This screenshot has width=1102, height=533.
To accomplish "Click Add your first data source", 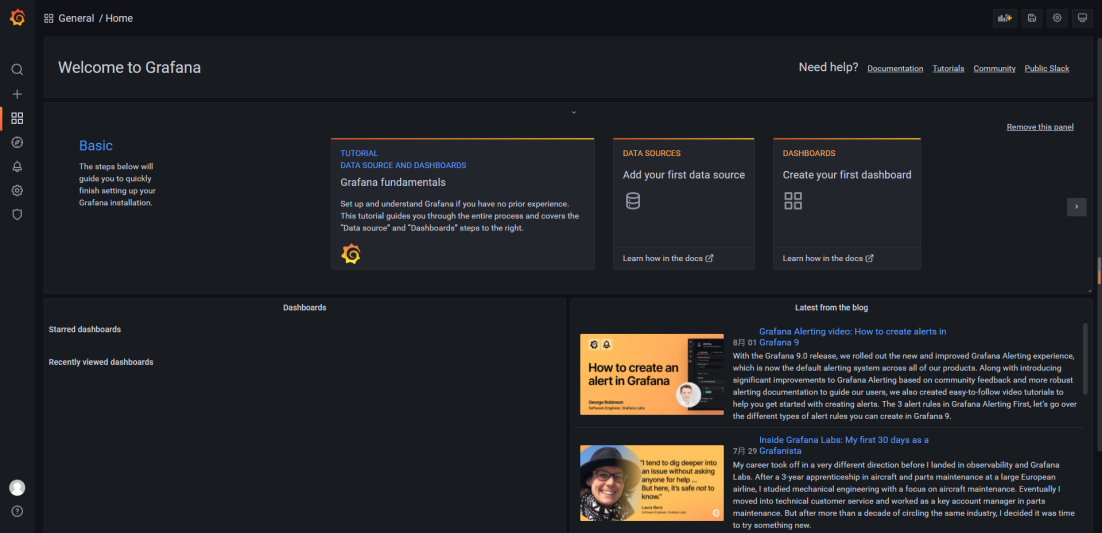I will pyautogui.click(x=683, y=175).
